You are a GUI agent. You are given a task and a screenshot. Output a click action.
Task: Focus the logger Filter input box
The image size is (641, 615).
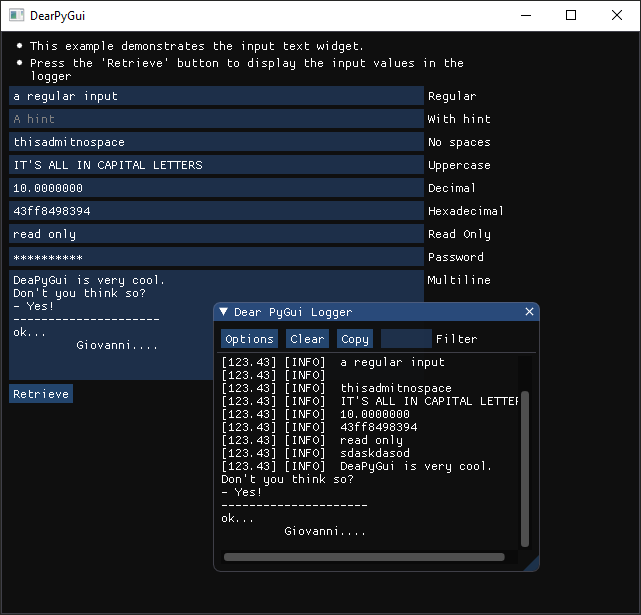tap(406, 339)
